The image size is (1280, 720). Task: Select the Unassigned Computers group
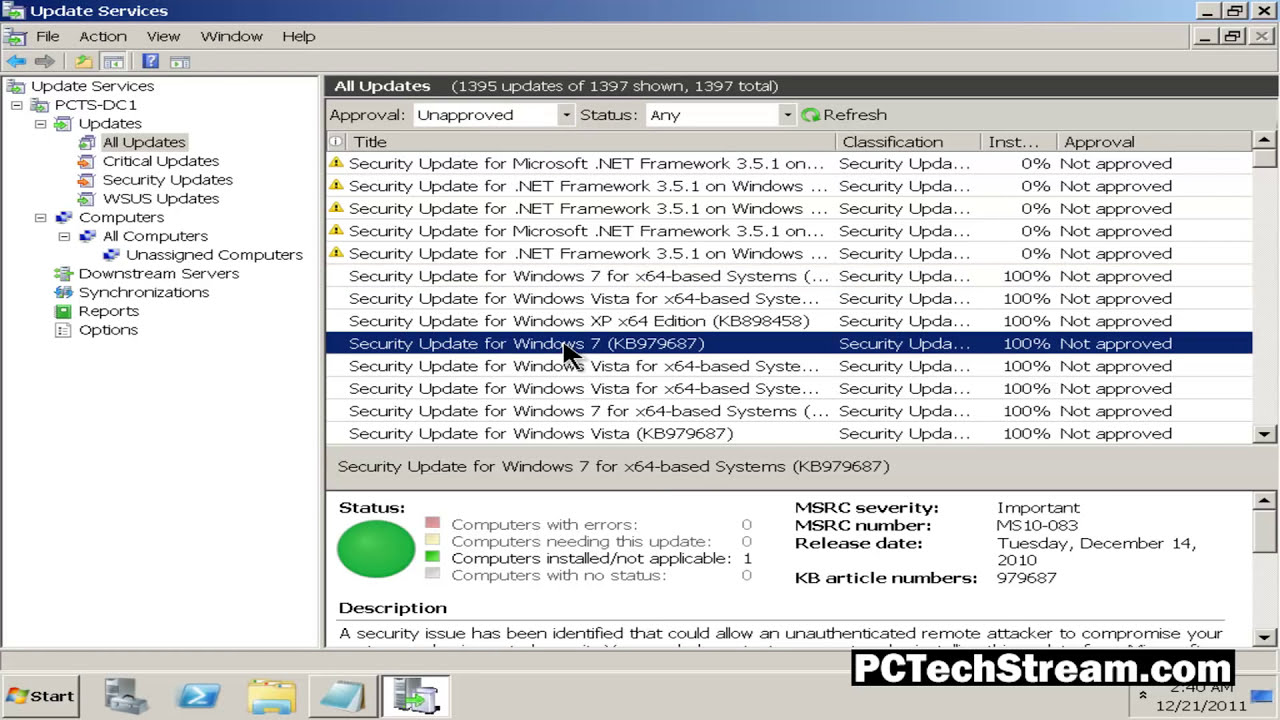click(214, 255)
